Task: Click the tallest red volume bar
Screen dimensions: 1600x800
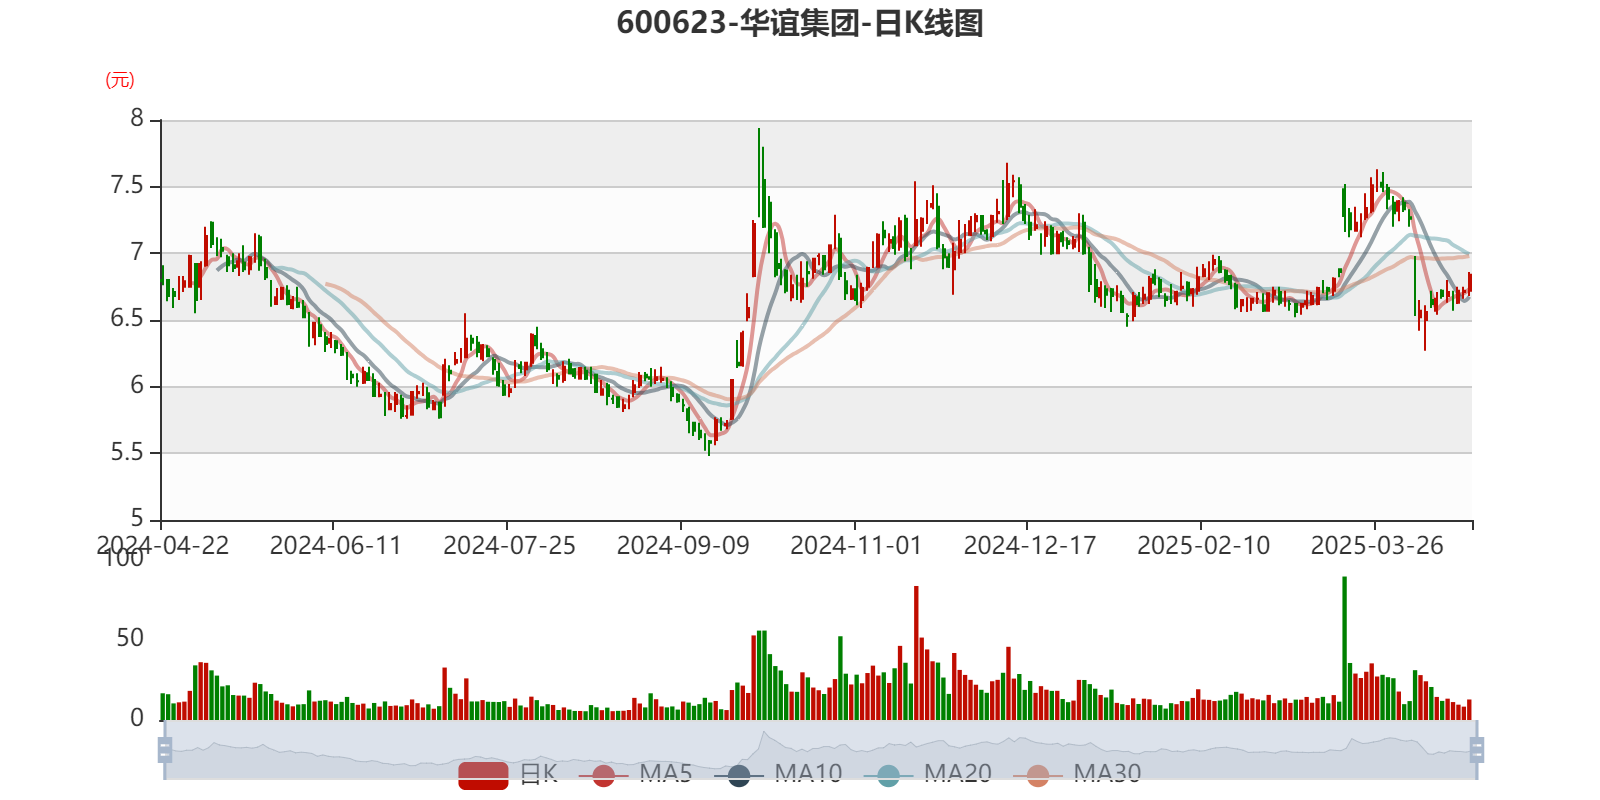Action: tap(916, 653)
